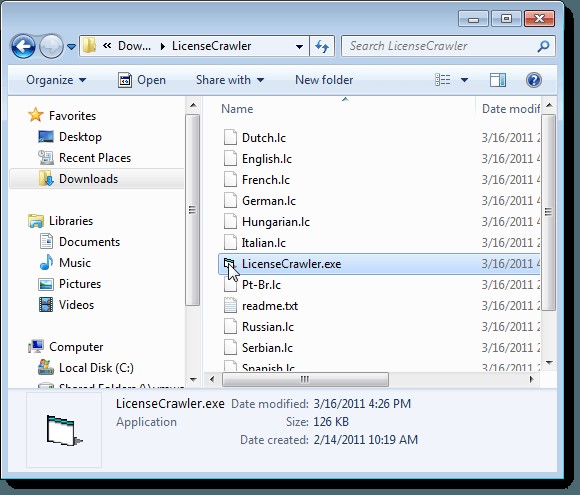Expand the breadcrumb arrow before LicenseCrawler
Image resolution: width=580 pixels, height=495 pixels.
click(162, 47)
